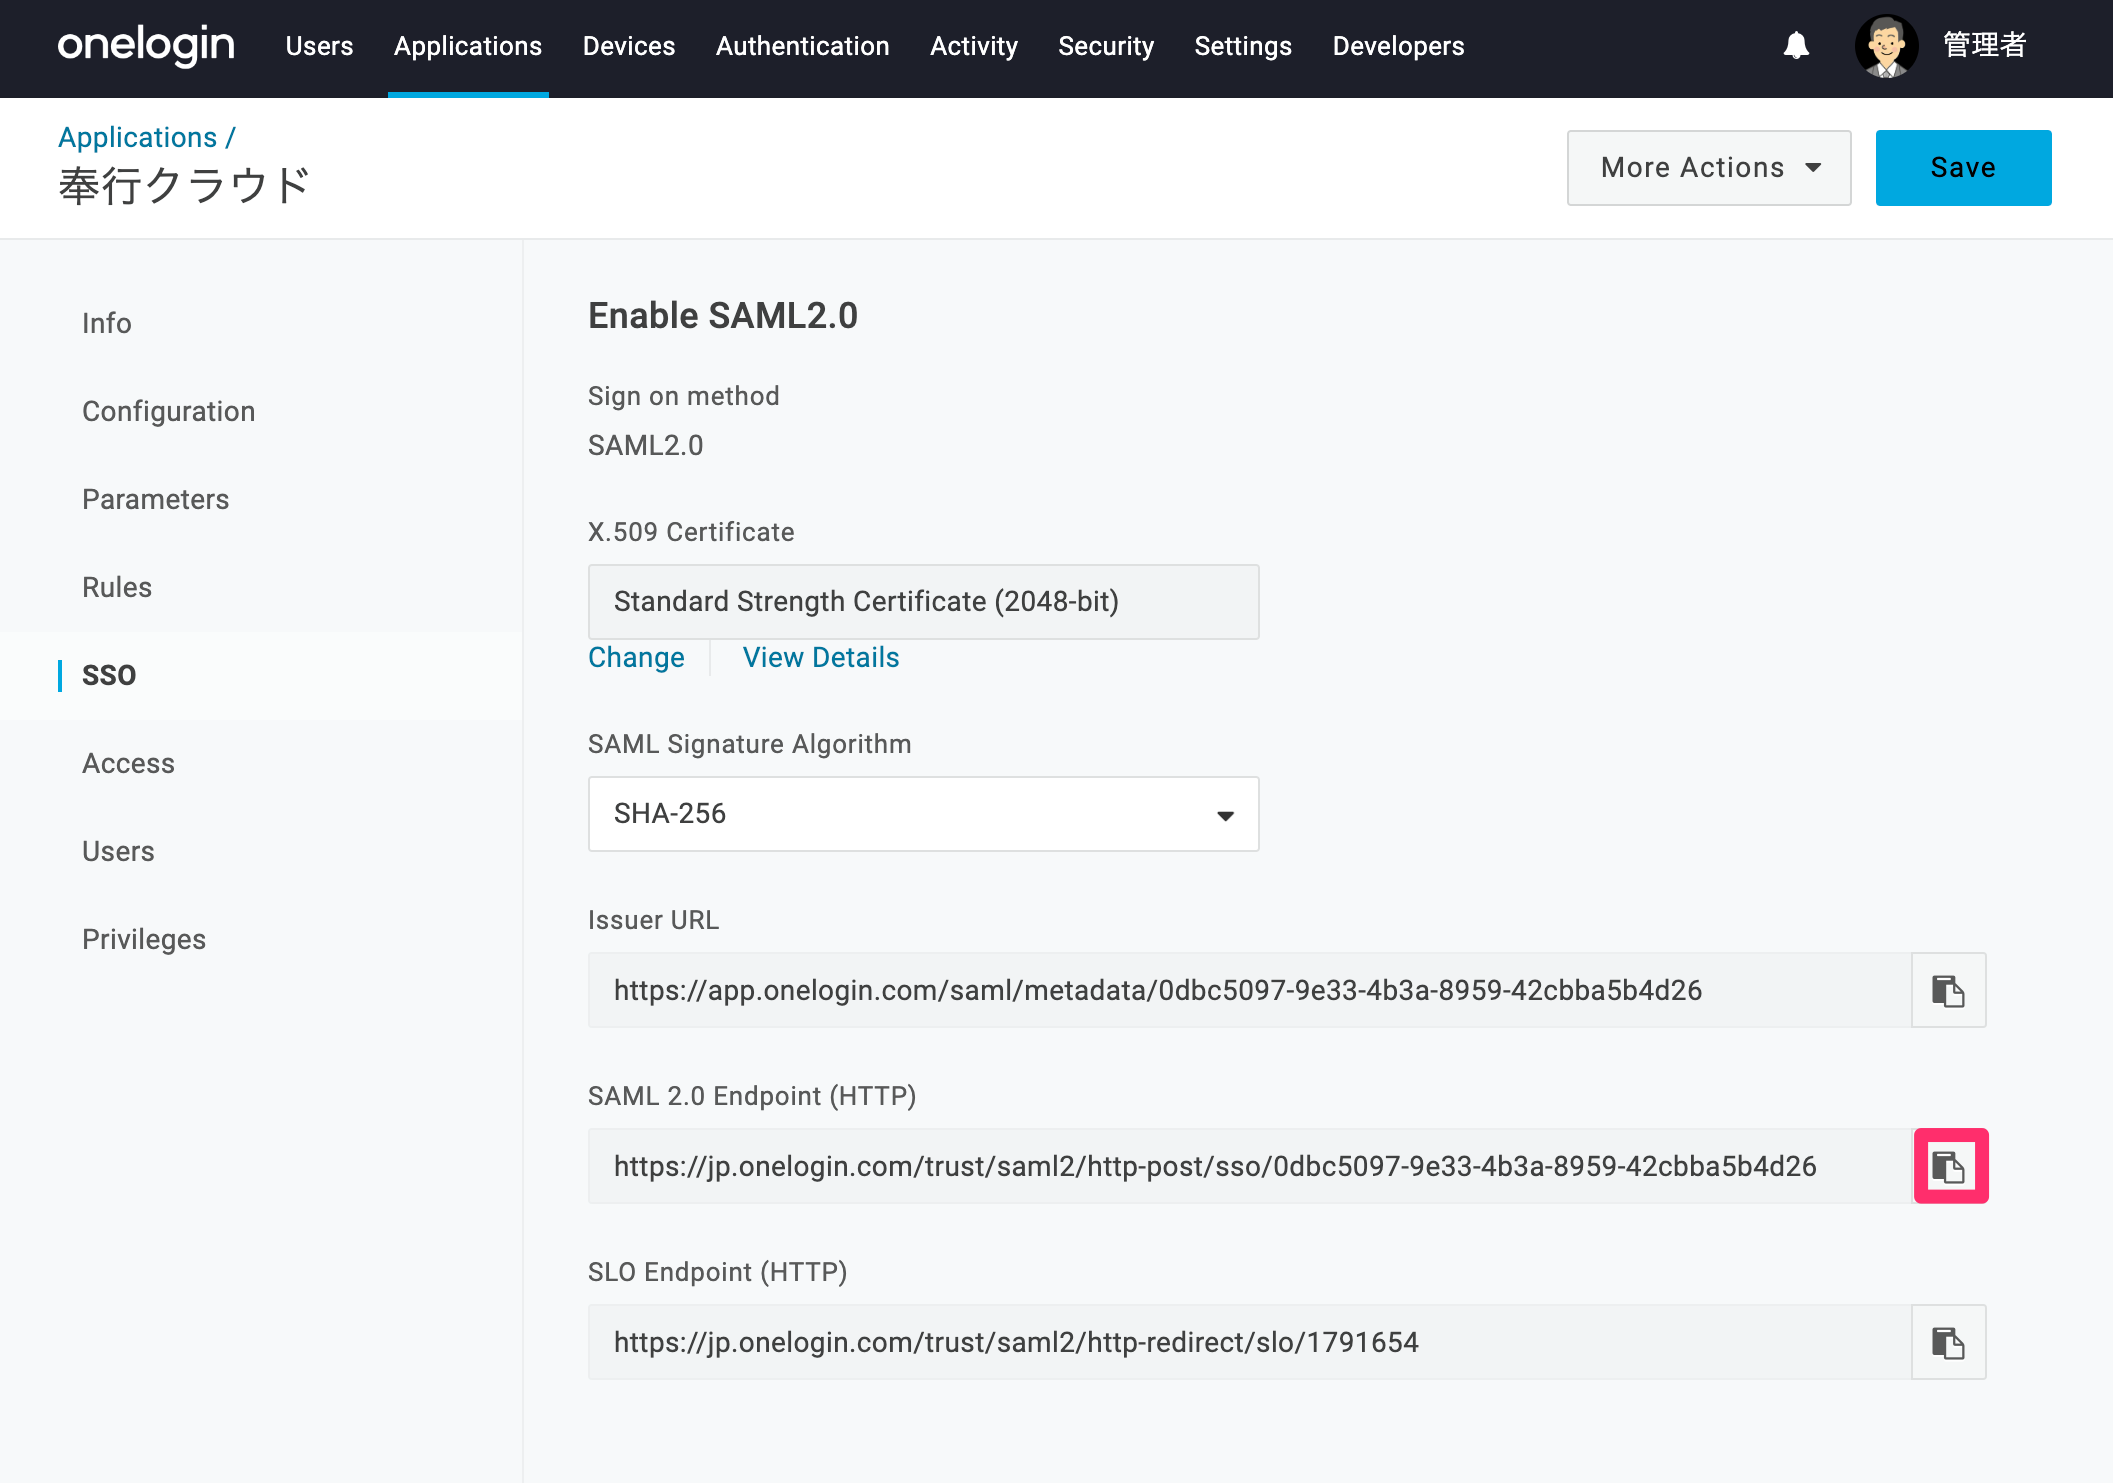Switch to the Users sidebar tab
This screenshot has height=1483, width=2113.
(x=118, y=851)
